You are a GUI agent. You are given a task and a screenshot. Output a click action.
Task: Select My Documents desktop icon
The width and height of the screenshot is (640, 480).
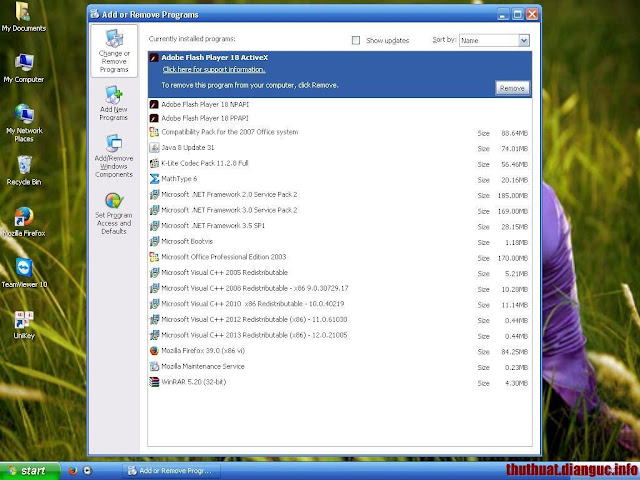tap(24, 17)
